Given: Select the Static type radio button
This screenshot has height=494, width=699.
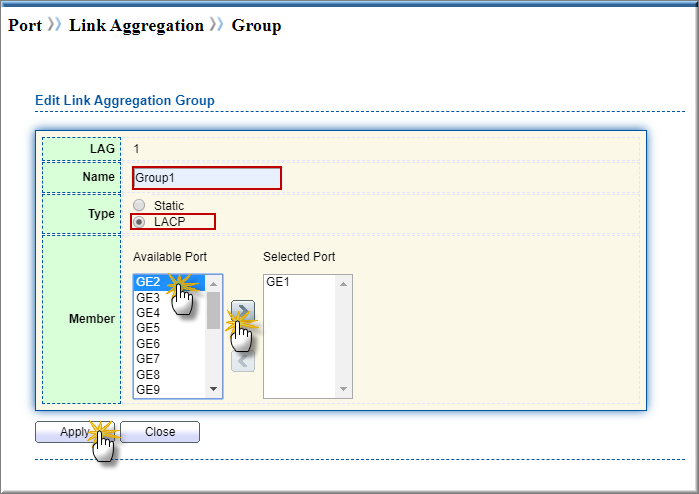Looking at the screenshot, I should (x=139, y=206).
